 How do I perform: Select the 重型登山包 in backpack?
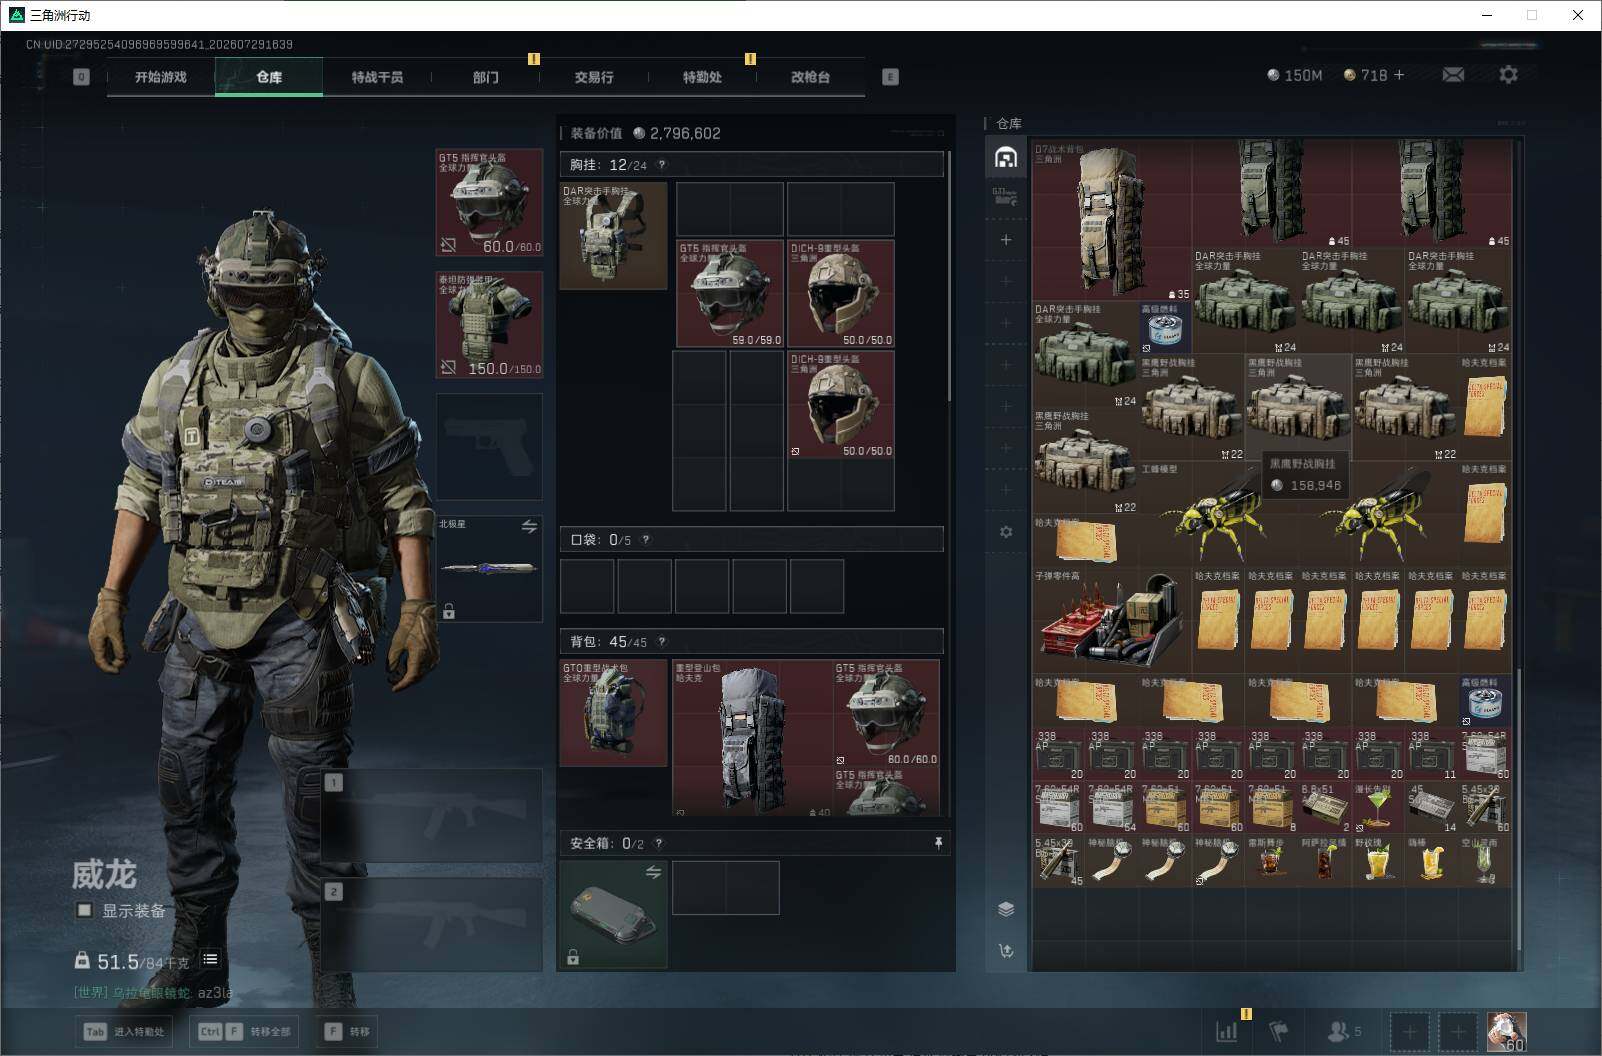[753, 737]
